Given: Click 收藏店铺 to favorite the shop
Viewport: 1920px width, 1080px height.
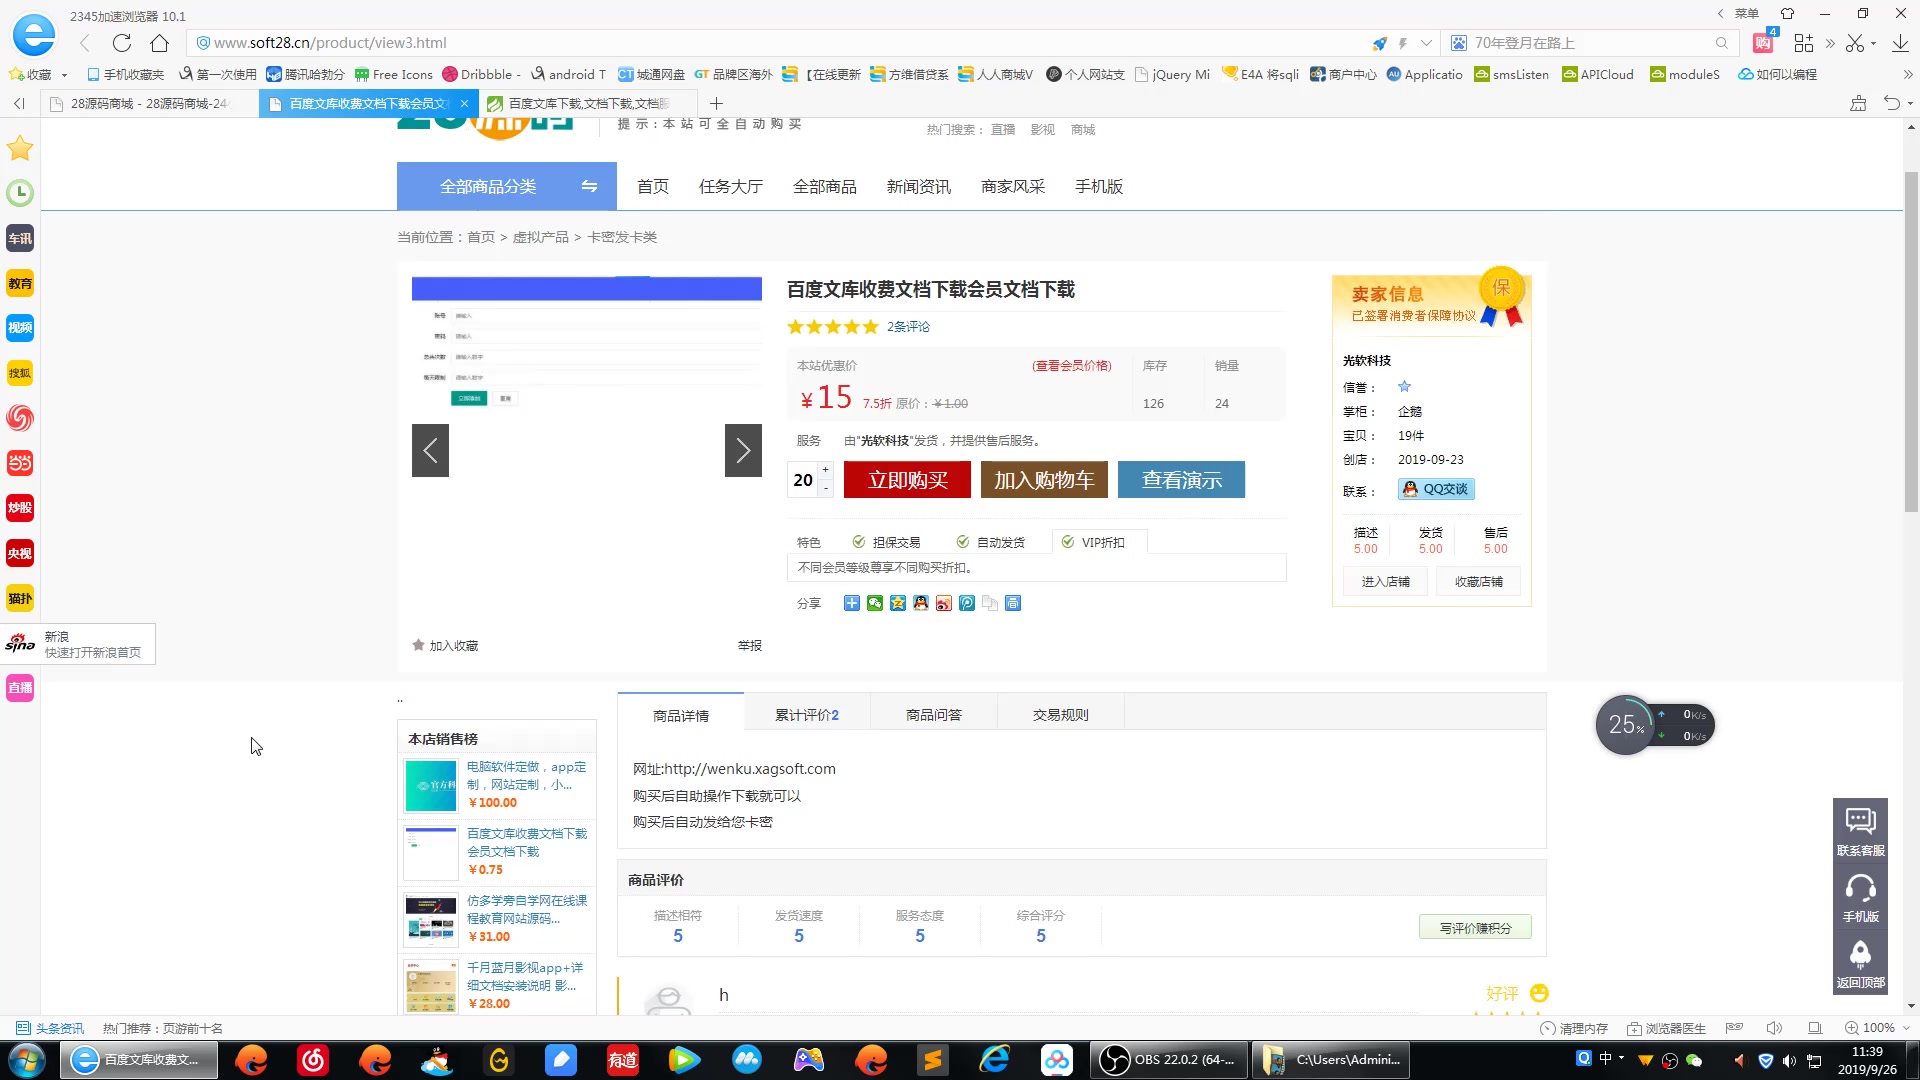Looking at the screenshot, I should point(1478,581).
